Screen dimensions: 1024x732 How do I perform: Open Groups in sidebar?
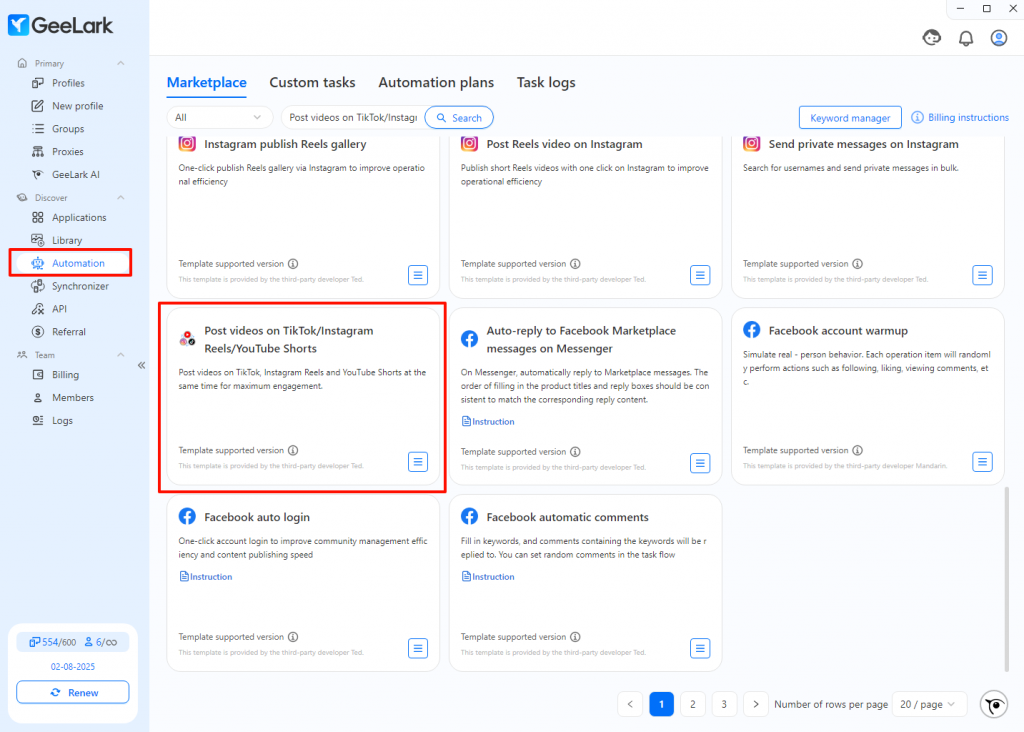[x=68, y=129]
